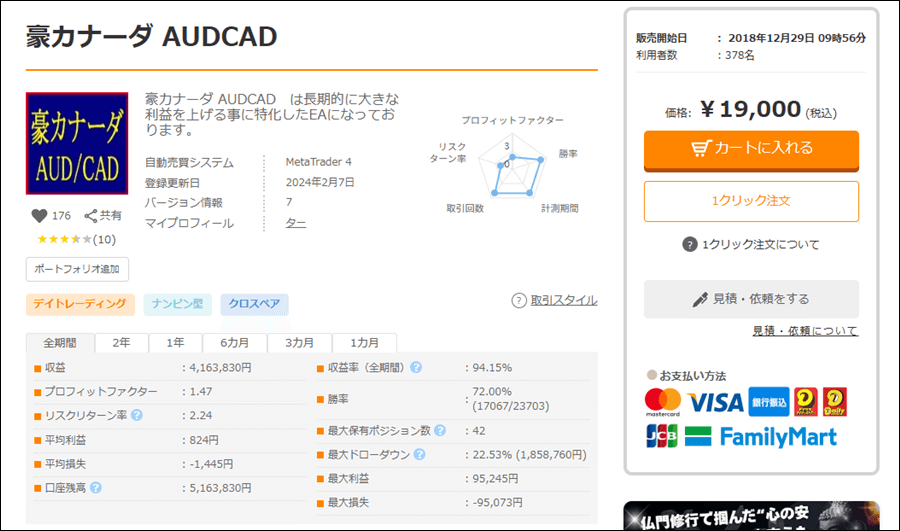
Task: Click the 勝率 value 72.00%
Action: tap(492, 392)
